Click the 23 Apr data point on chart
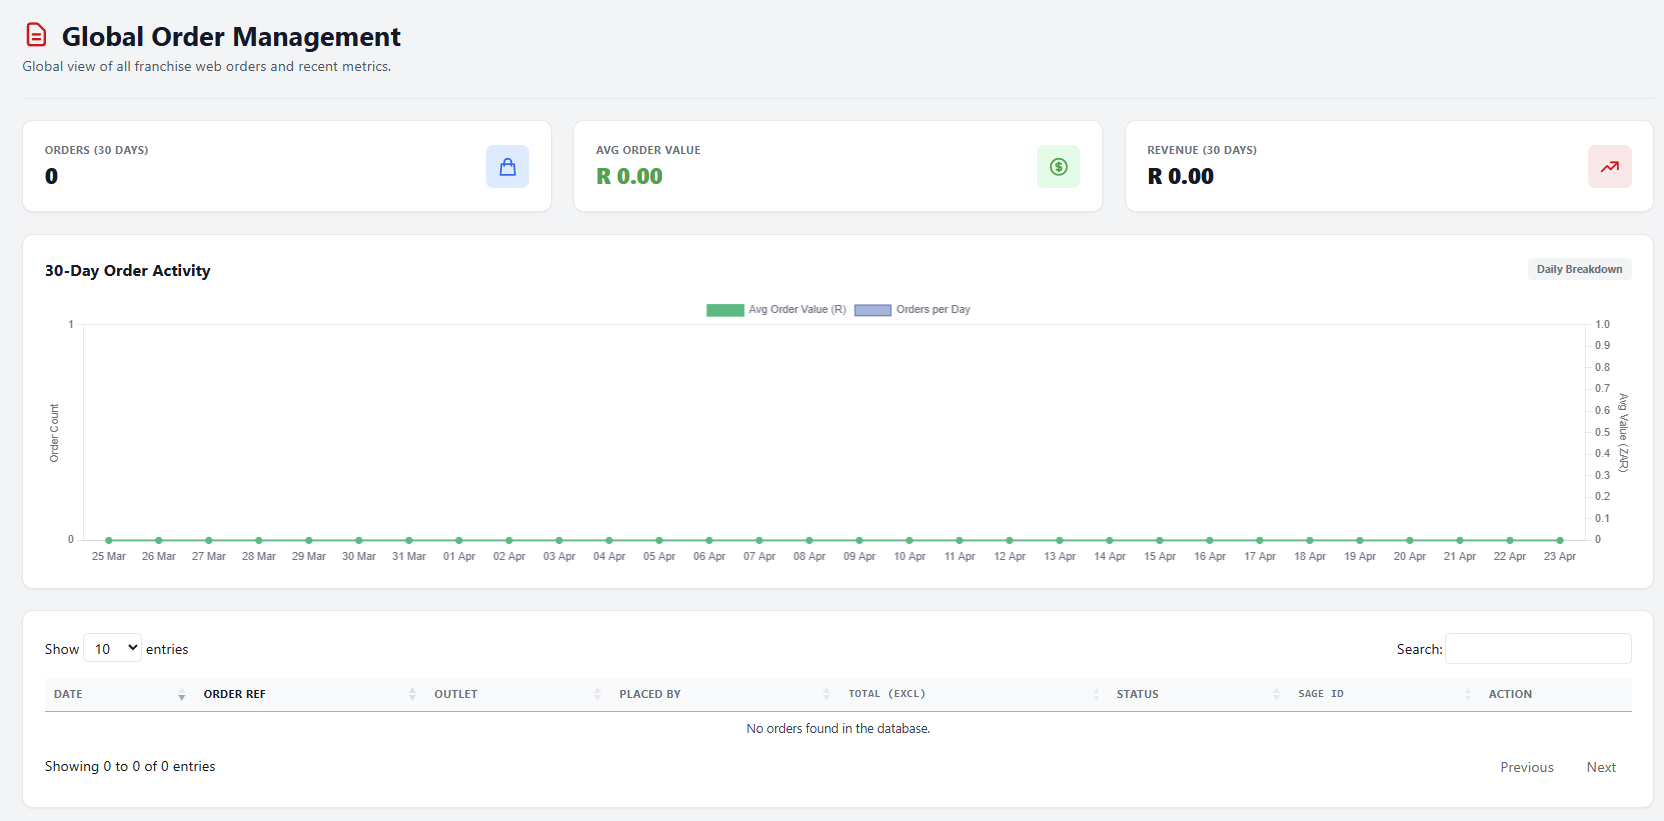1664x821 pixels. [1559, 540]
